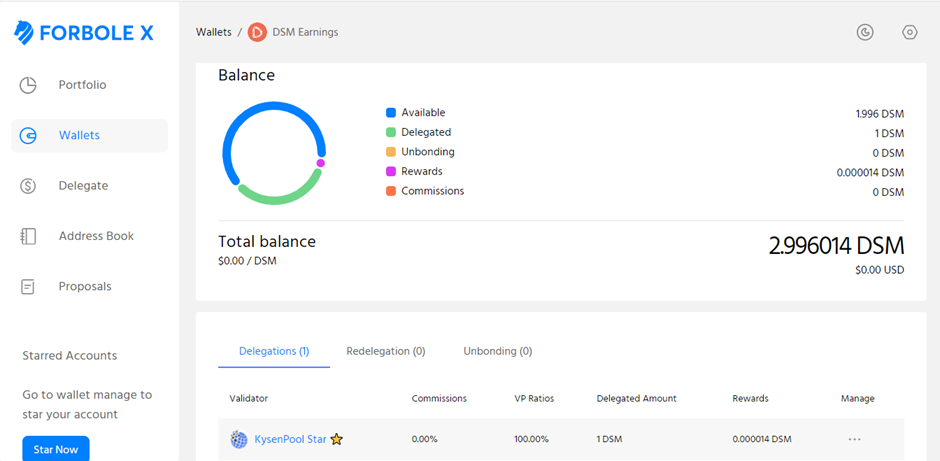Click the KysenPool Star validator avatar
The image size is (940, 461).
(x=239, y=439)
